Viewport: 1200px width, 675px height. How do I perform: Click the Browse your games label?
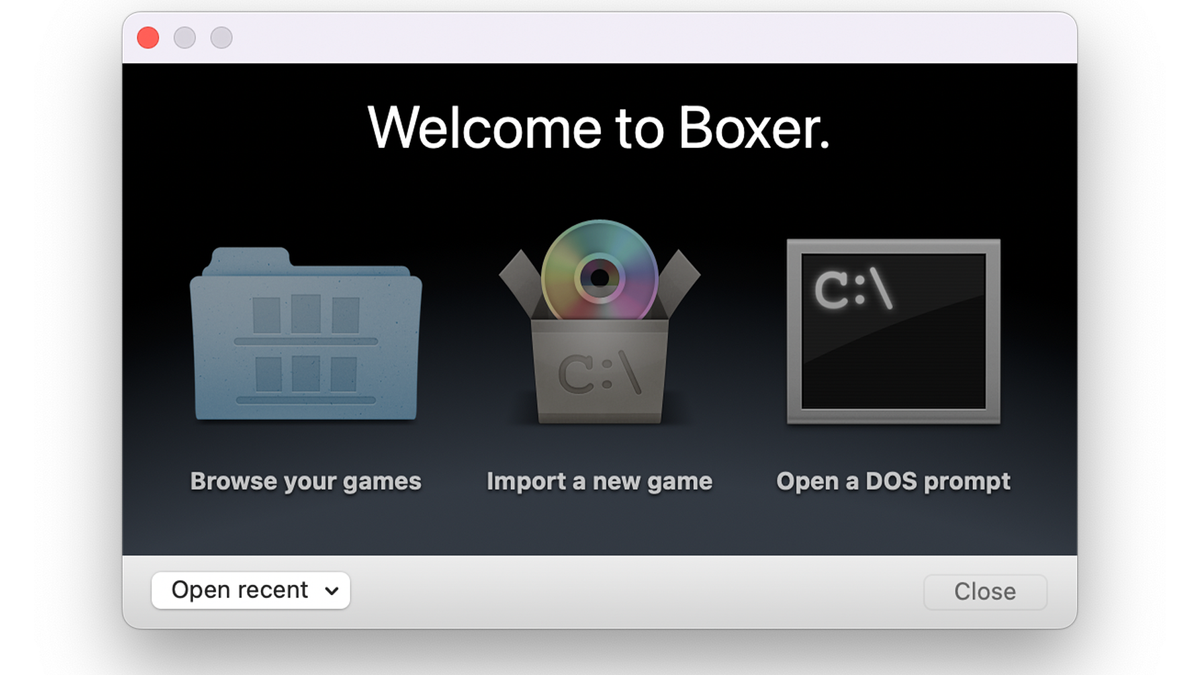click(x=305, y=481)
